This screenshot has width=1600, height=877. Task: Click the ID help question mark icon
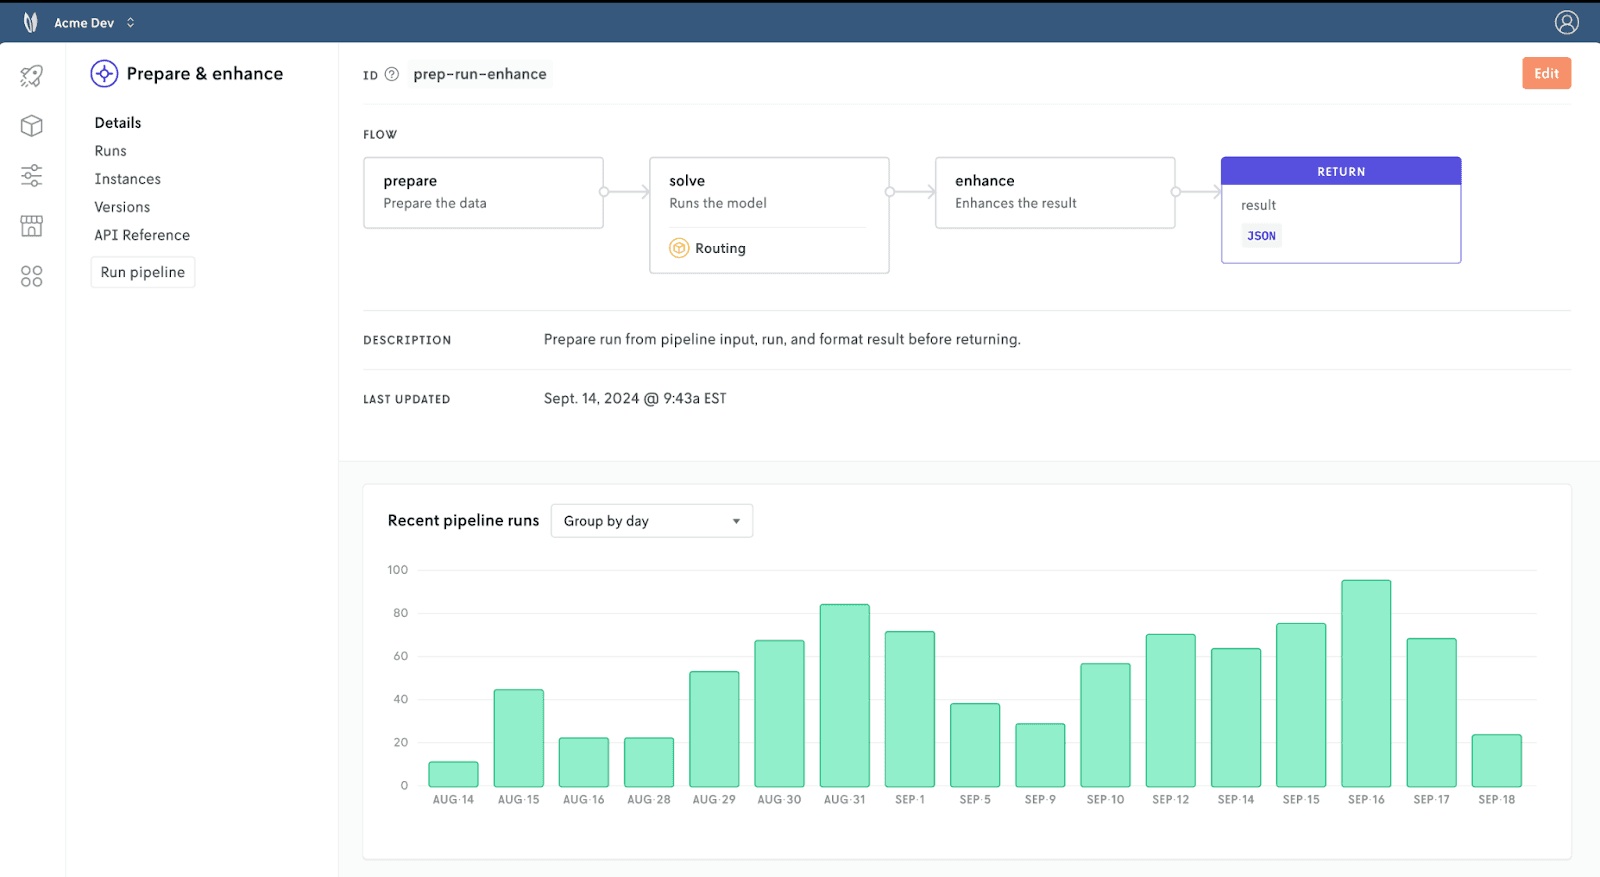pyautogui.click(x=392, y=74)
